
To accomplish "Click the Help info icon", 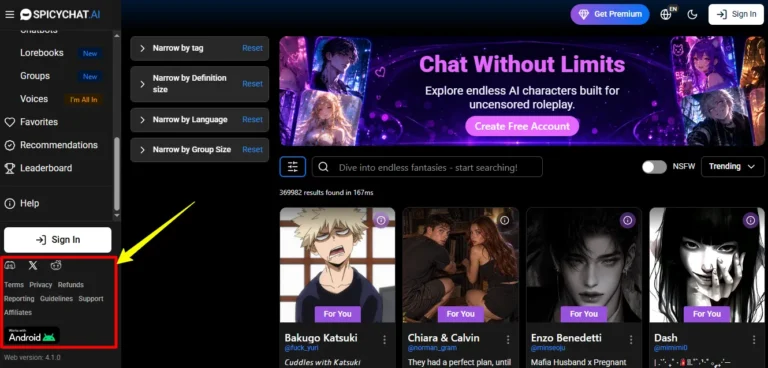I will tap(10, 203).
